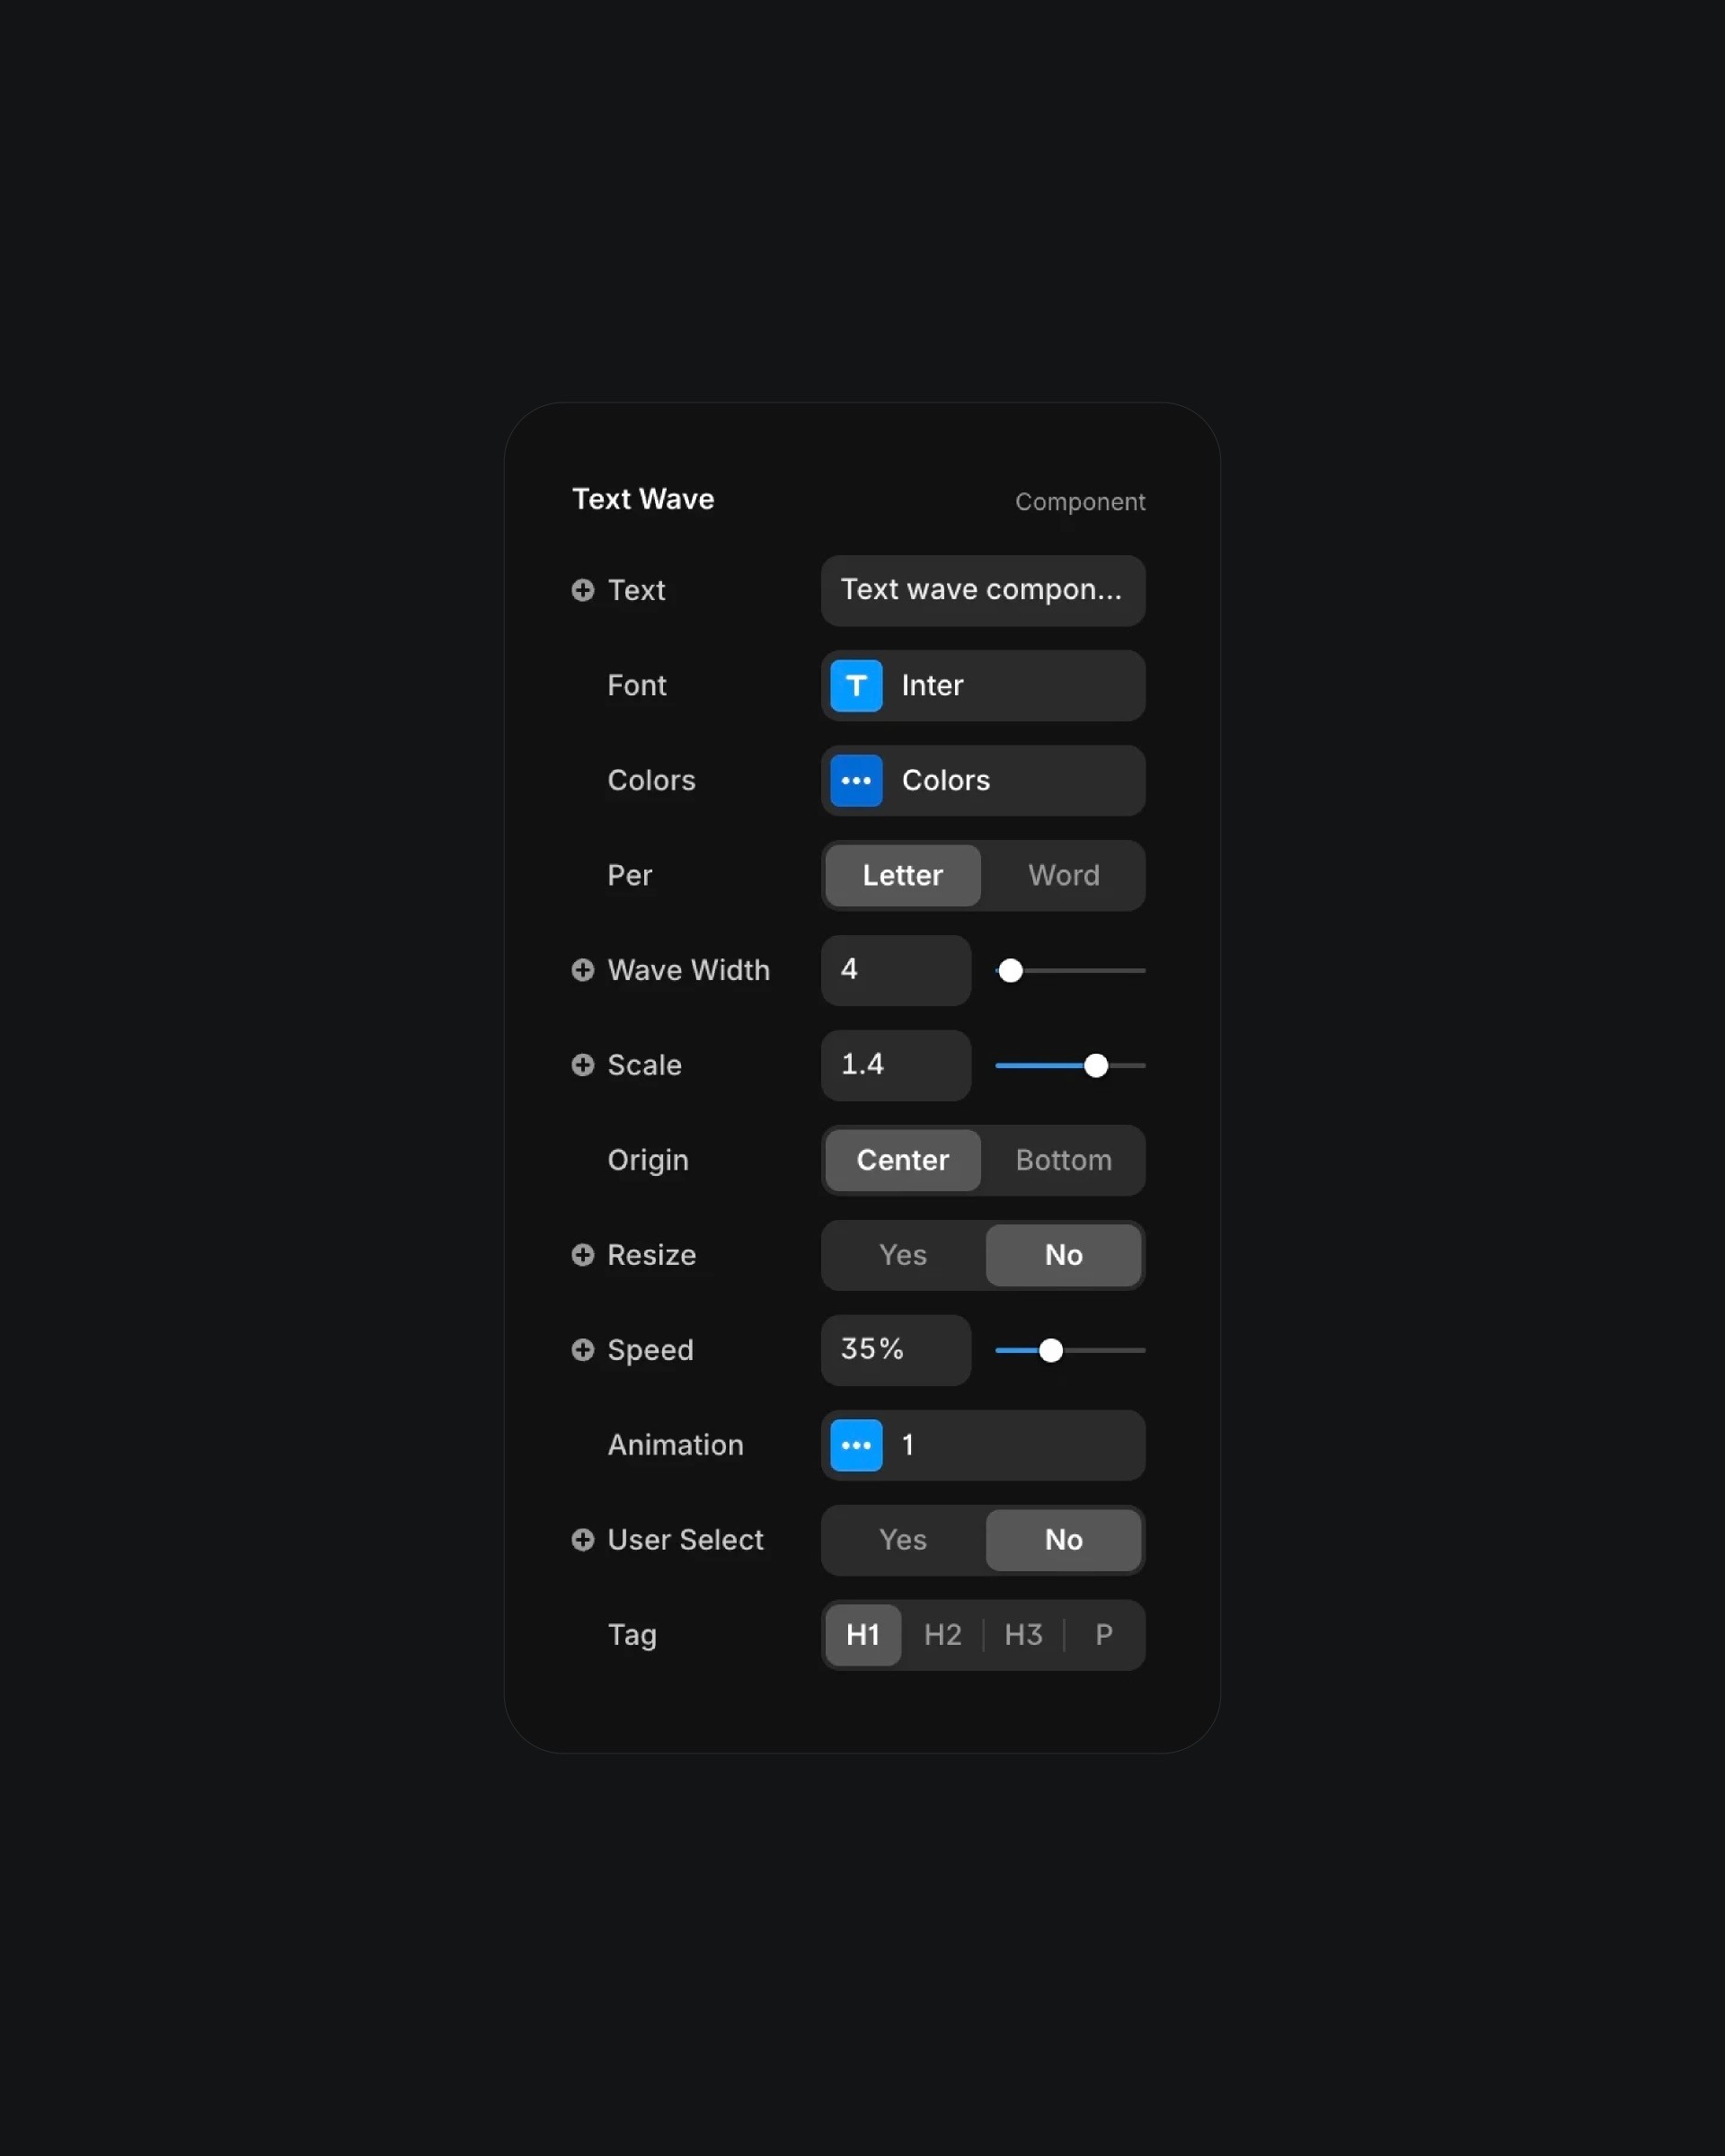Drag the Speed percentage slider
The width and height of the screenshot is (1725, 2156).
[x=1049, y=1350]
